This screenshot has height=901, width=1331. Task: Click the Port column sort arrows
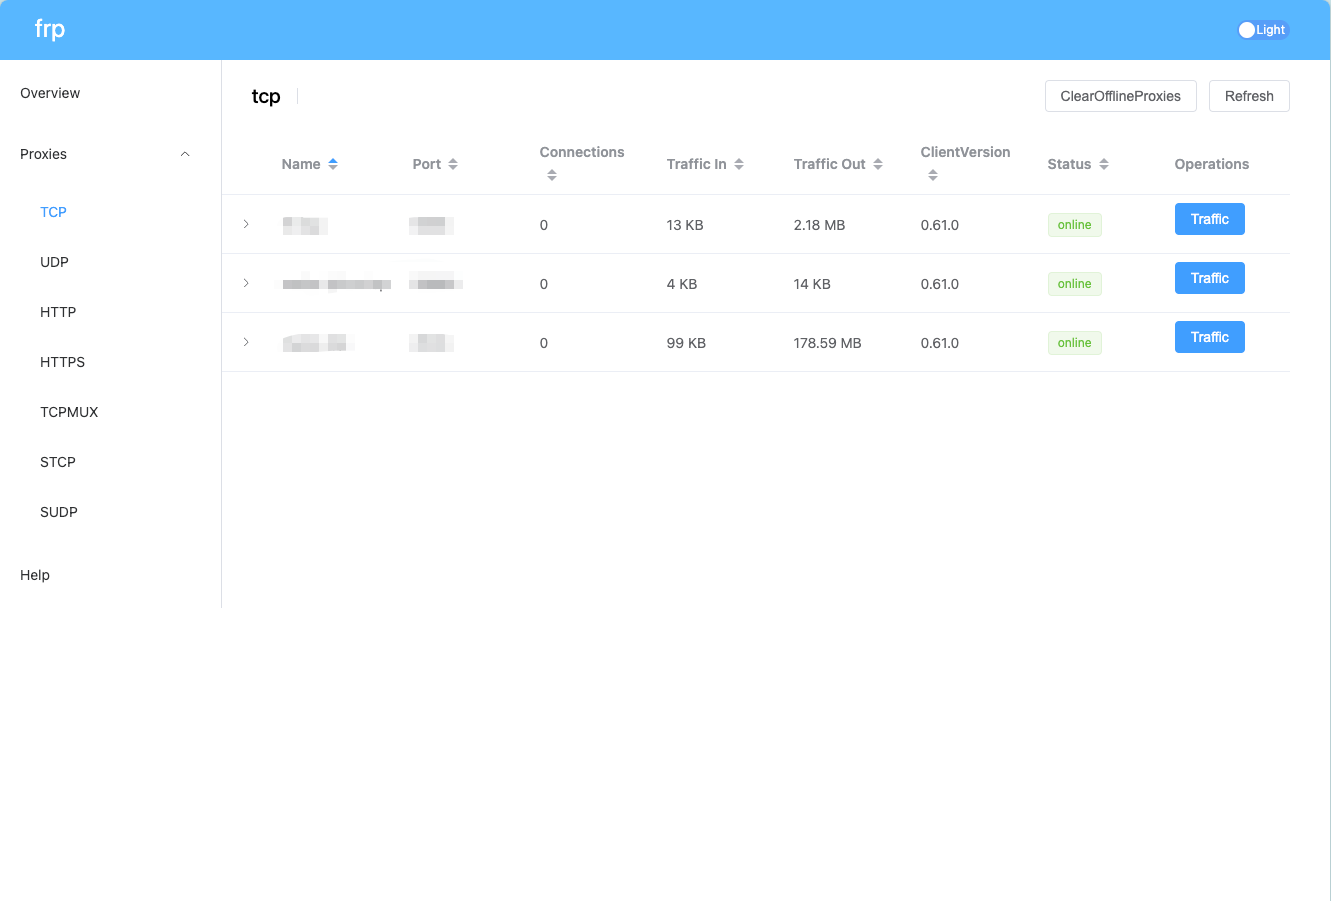[453, 164]
